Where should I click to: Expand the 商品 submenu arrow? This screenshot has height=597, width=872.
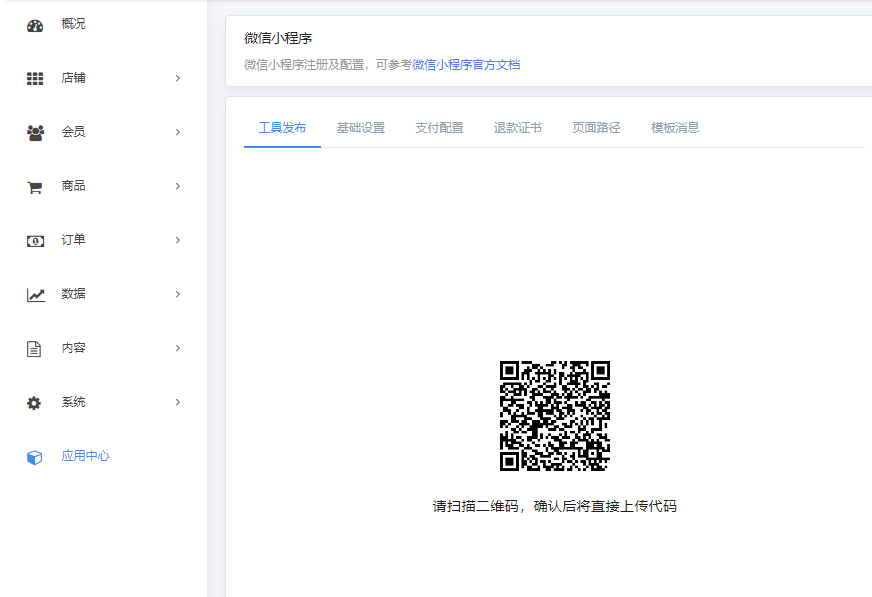pyautogui.click(x=178, y=186)
